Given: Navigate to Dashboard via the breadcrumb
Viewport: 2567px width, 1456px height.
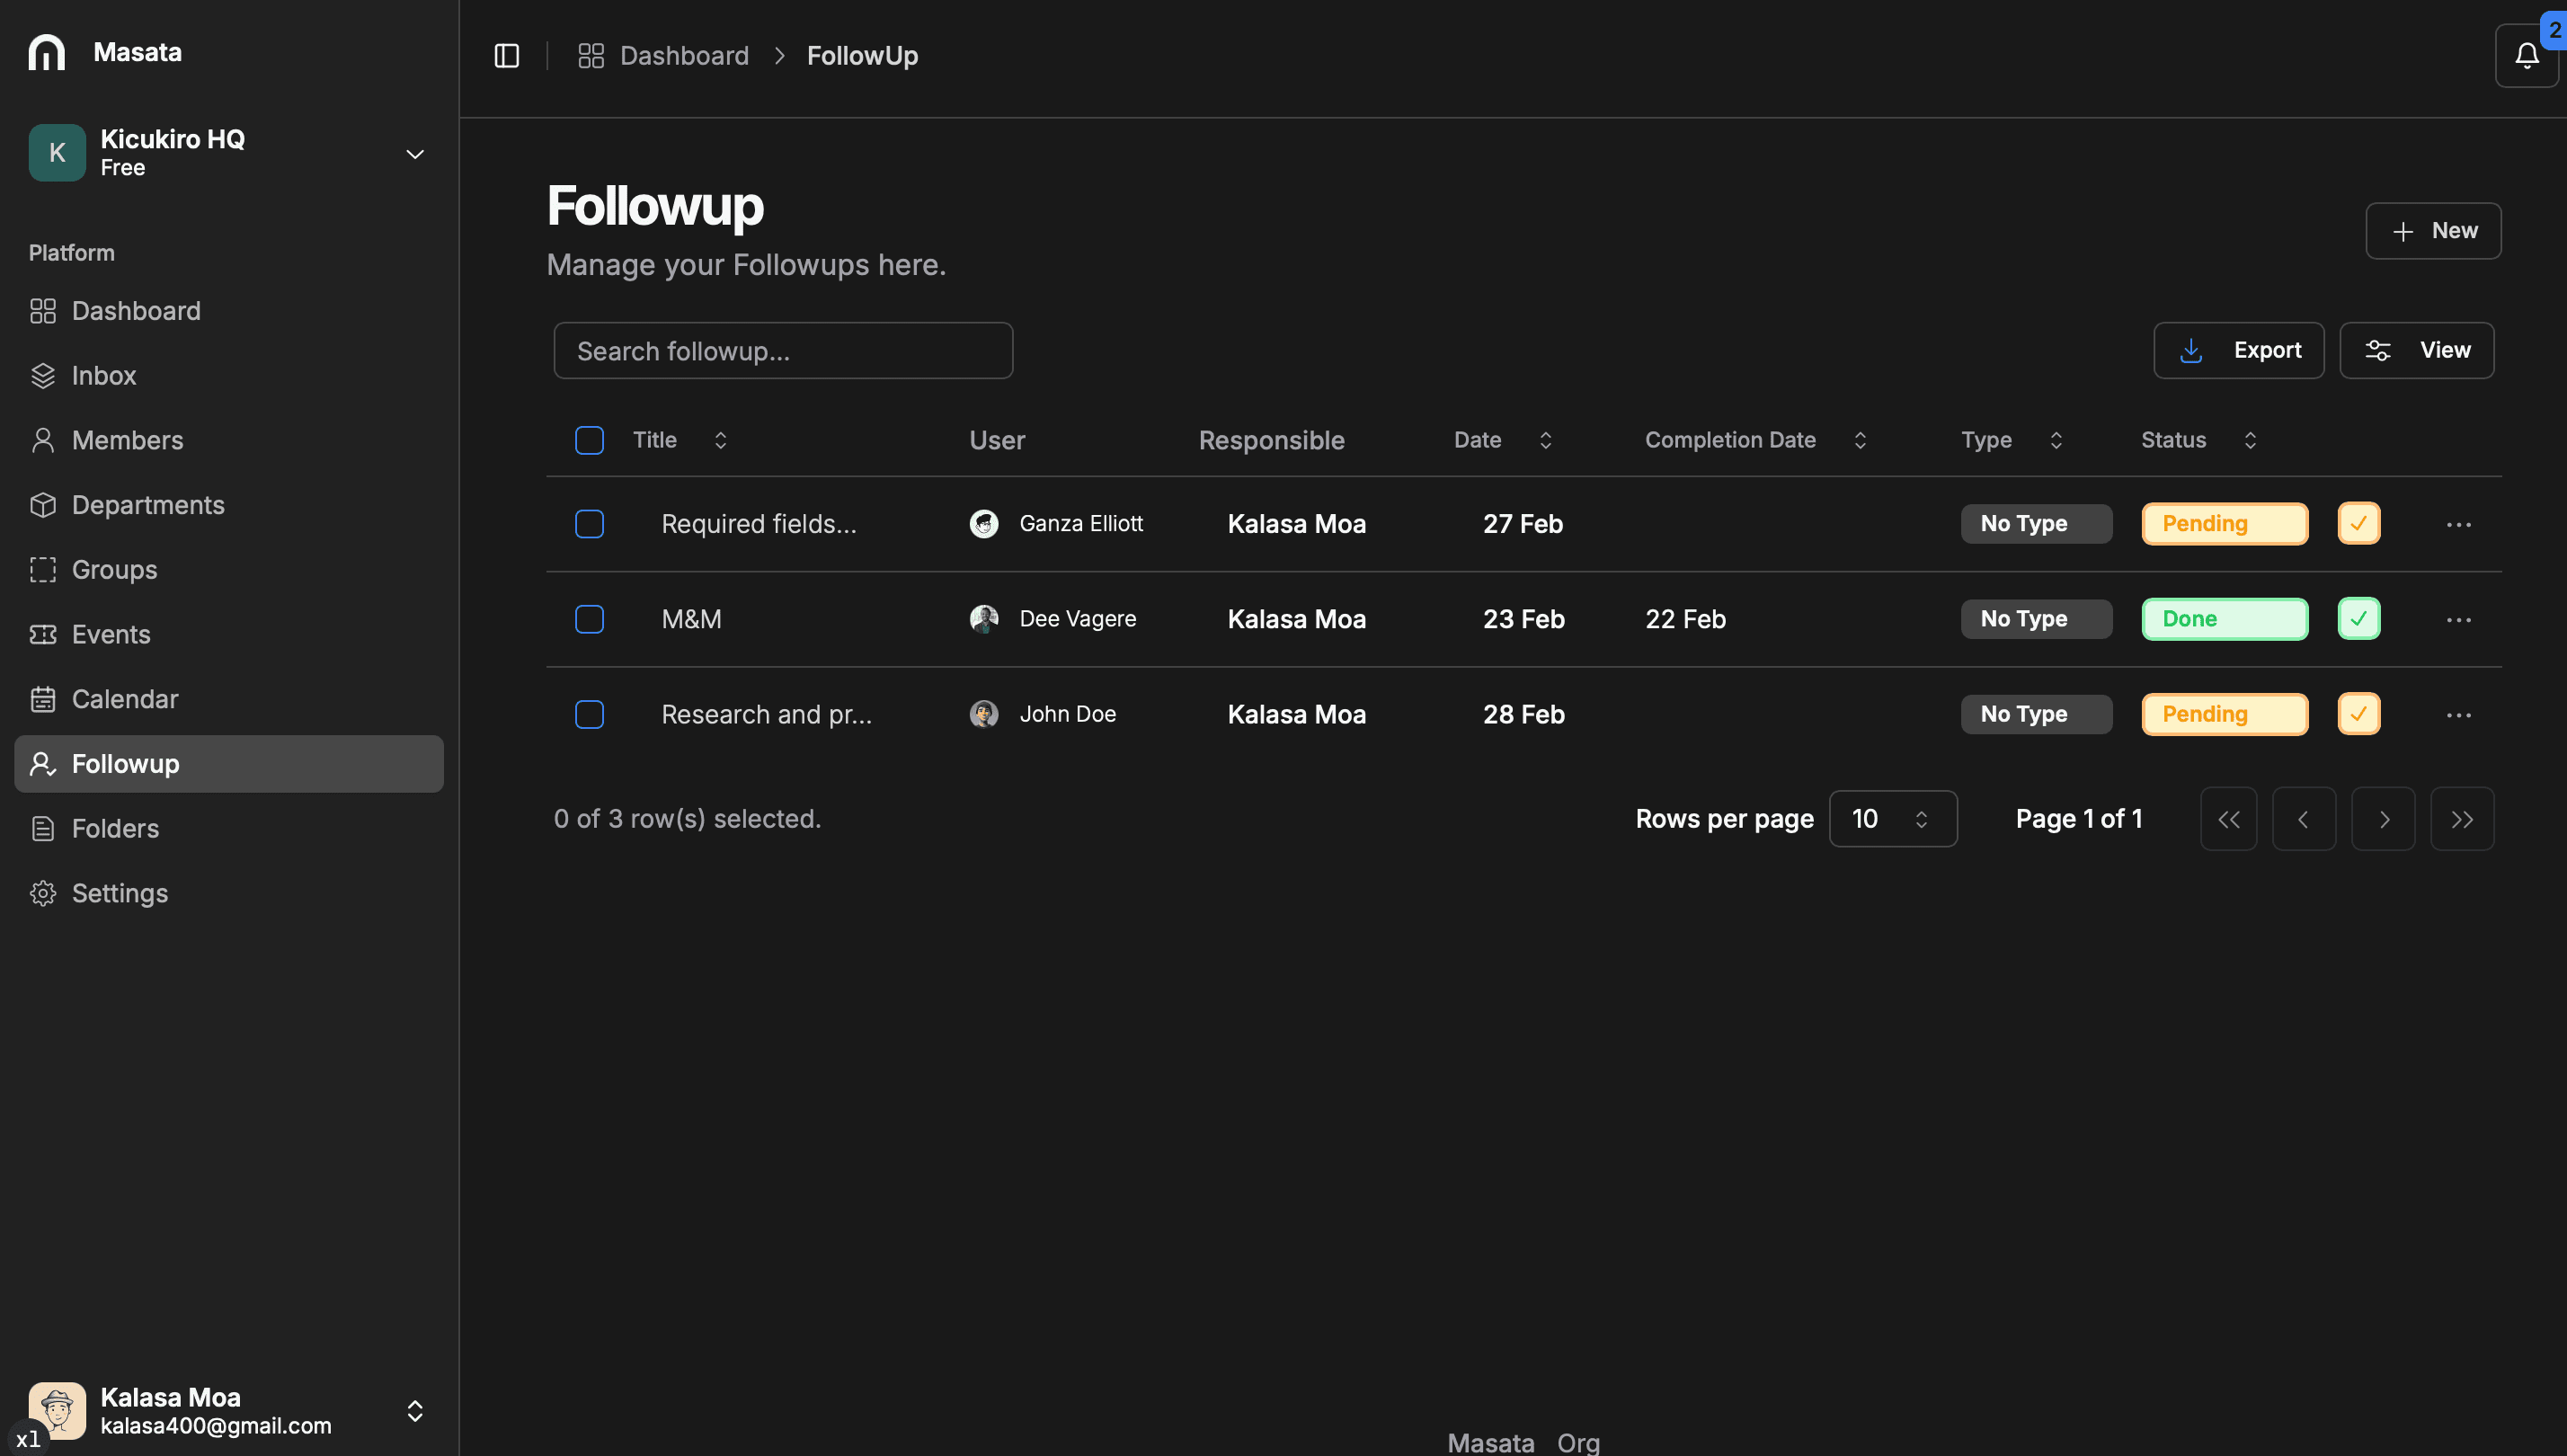Looking at the screenshot, I should pyautogui.click(x=684, y=55).
